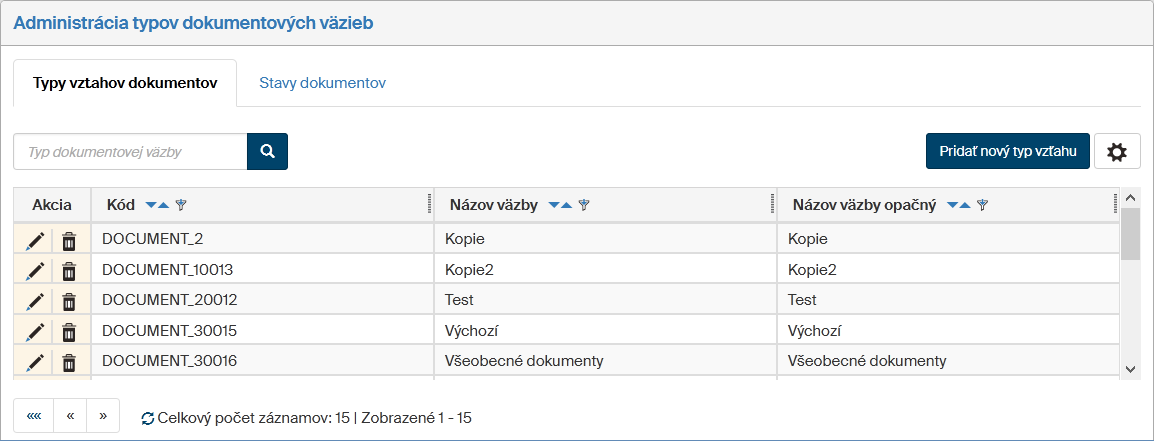
Task: Click the magnifier search button
Action: coord(267,152)
